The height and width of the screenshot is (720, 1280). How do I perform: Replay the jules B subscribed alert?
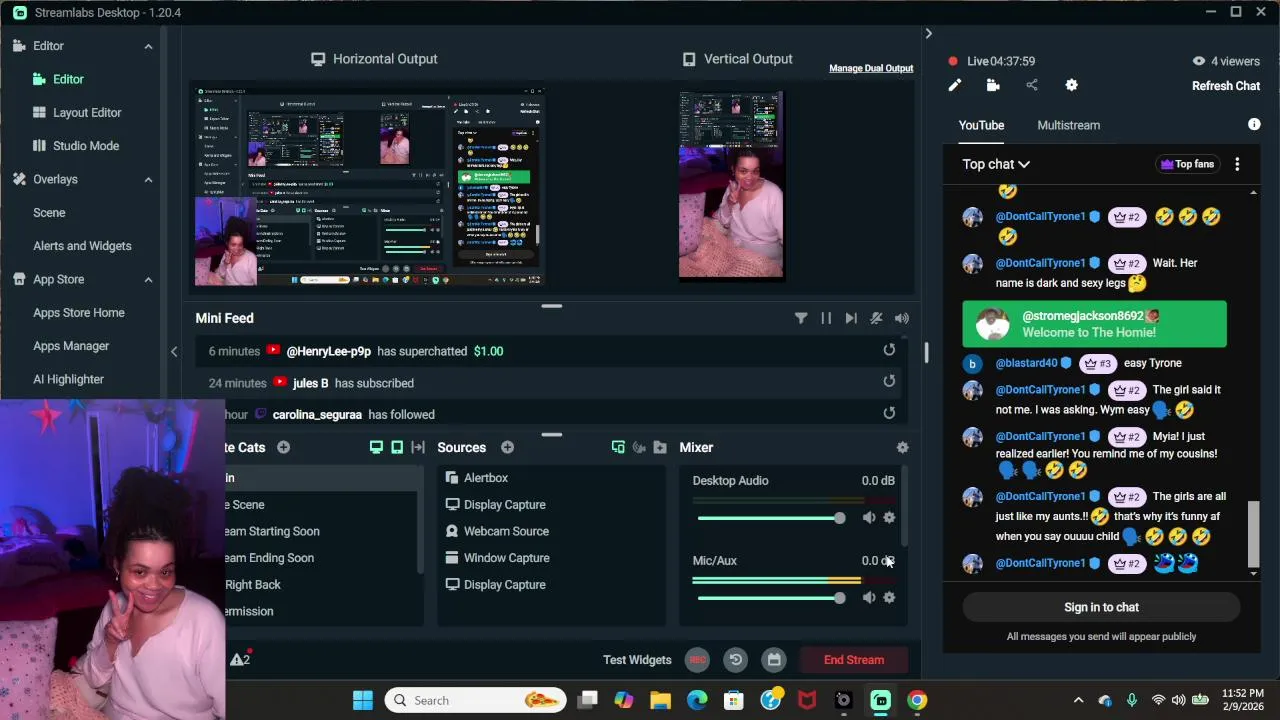(x=889, y=381)
